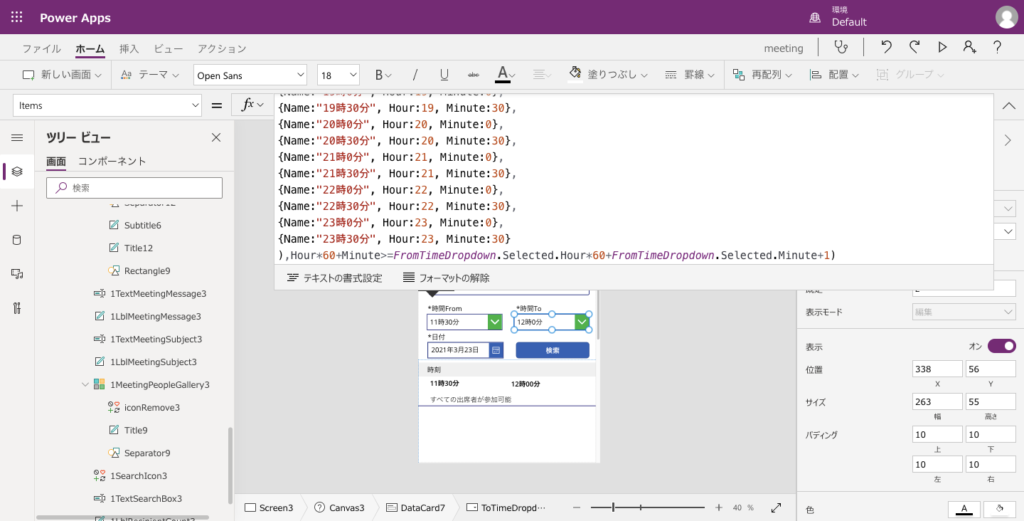
Task: Toggle the visibility switch off
Action: 1002,346
